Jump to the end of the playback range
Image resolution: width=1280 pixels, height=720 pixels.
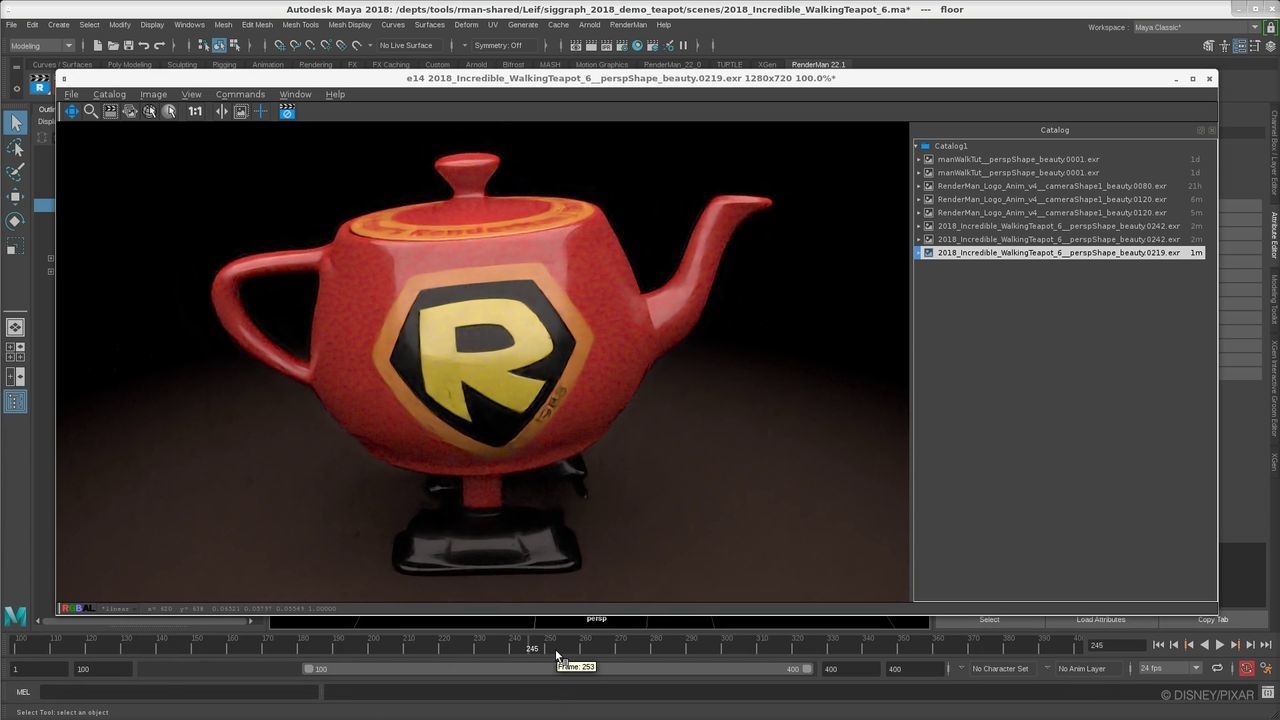1266,645
